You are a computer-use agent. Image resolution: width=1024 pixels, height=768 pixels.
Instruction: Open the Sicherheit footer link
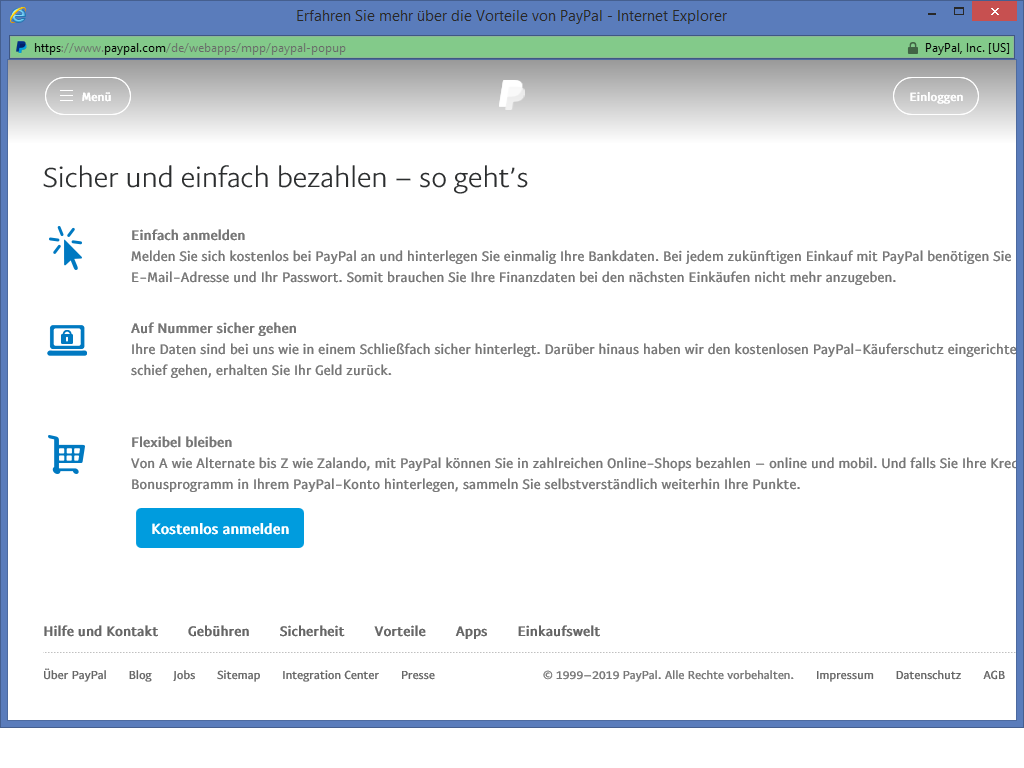(311, 631)
